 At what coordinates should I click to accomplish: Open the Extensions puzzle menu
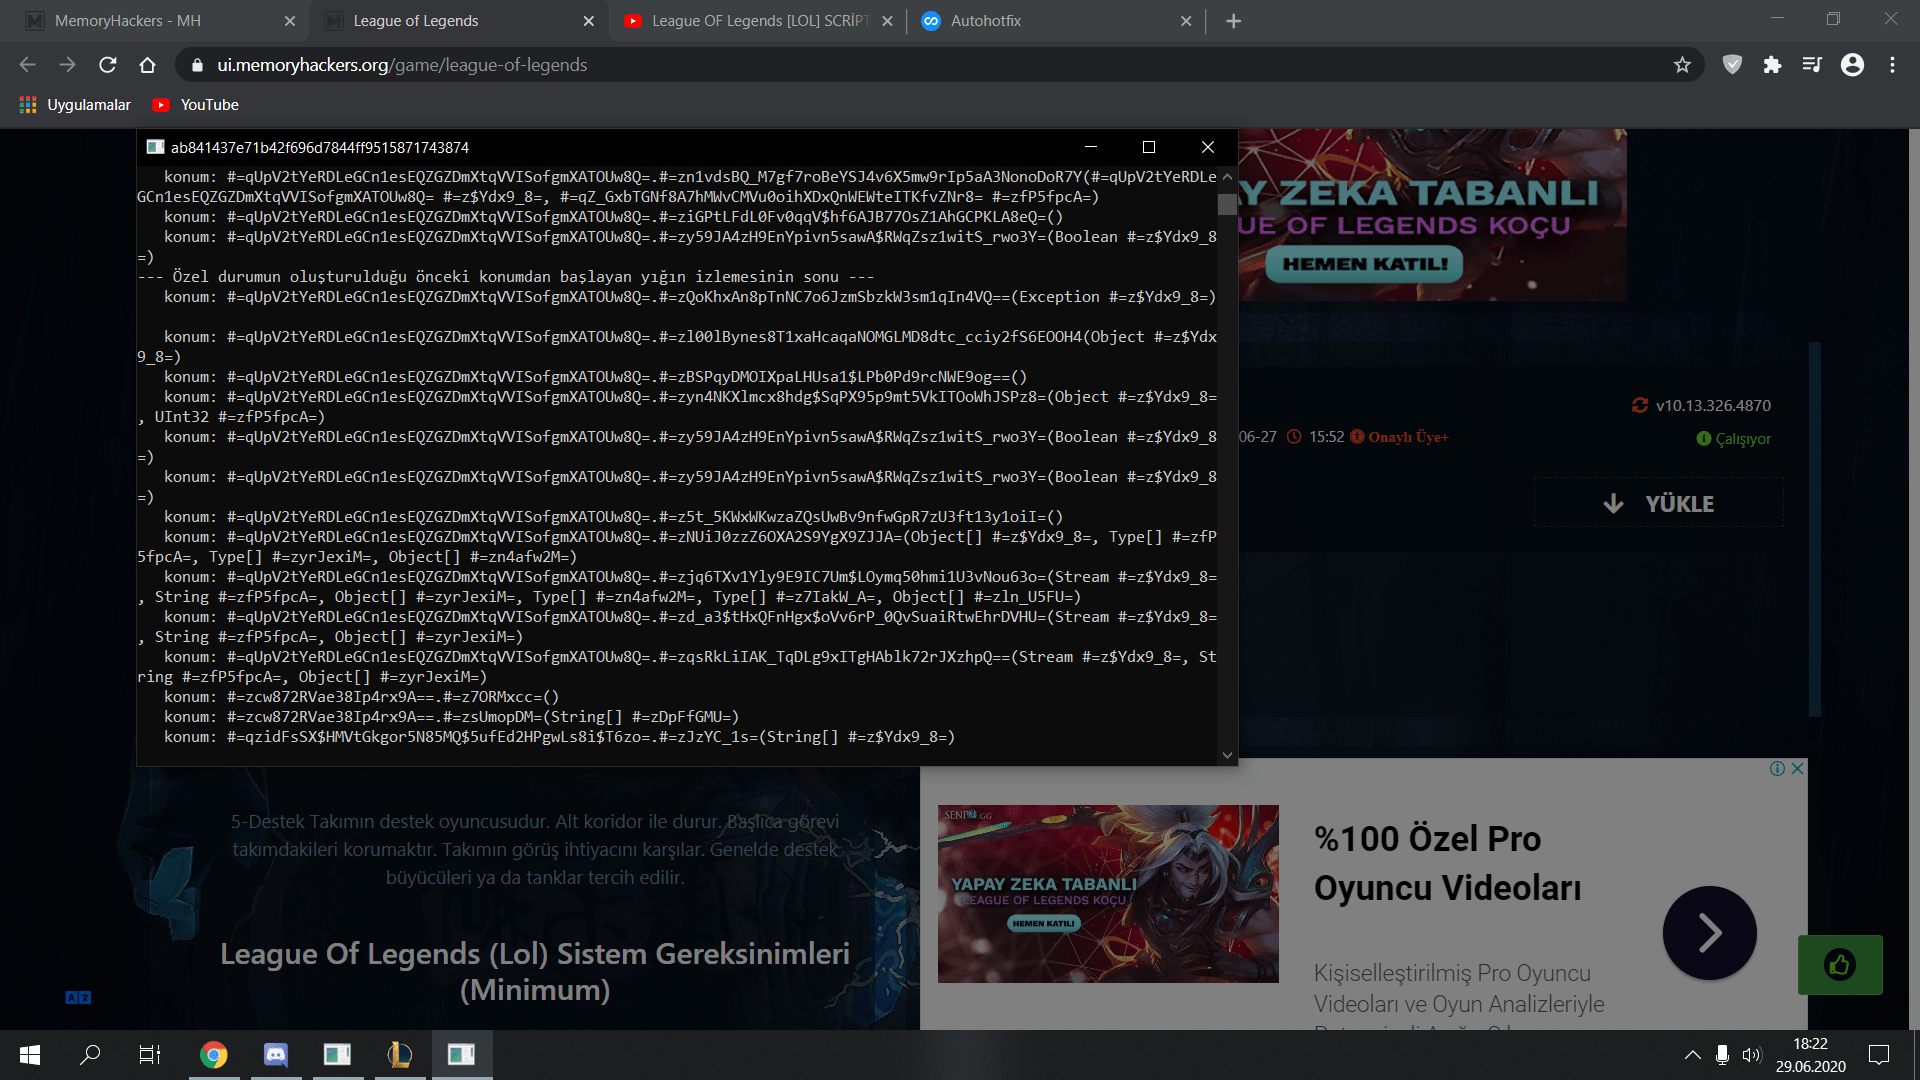(1772, 65)
